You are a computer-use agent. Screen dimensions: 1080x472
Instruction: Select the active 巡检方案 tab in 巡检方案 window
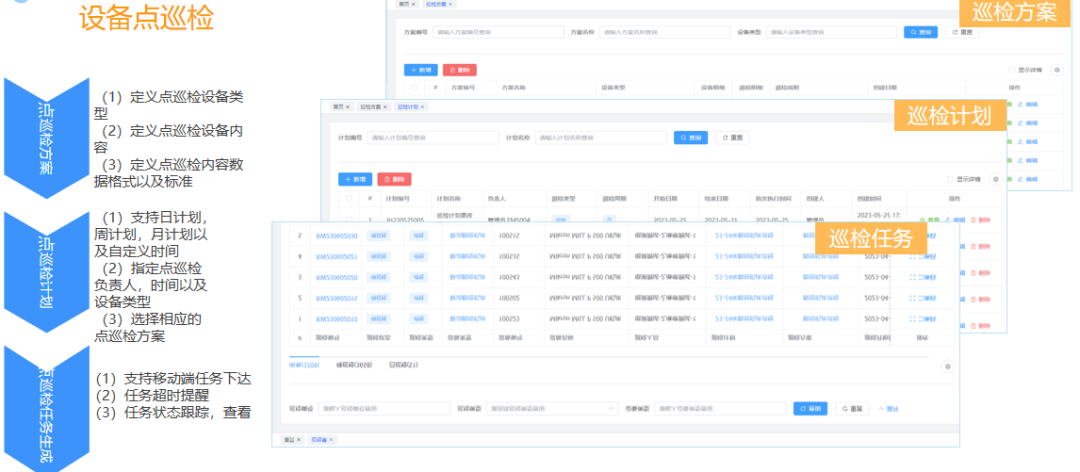(437, 4)
